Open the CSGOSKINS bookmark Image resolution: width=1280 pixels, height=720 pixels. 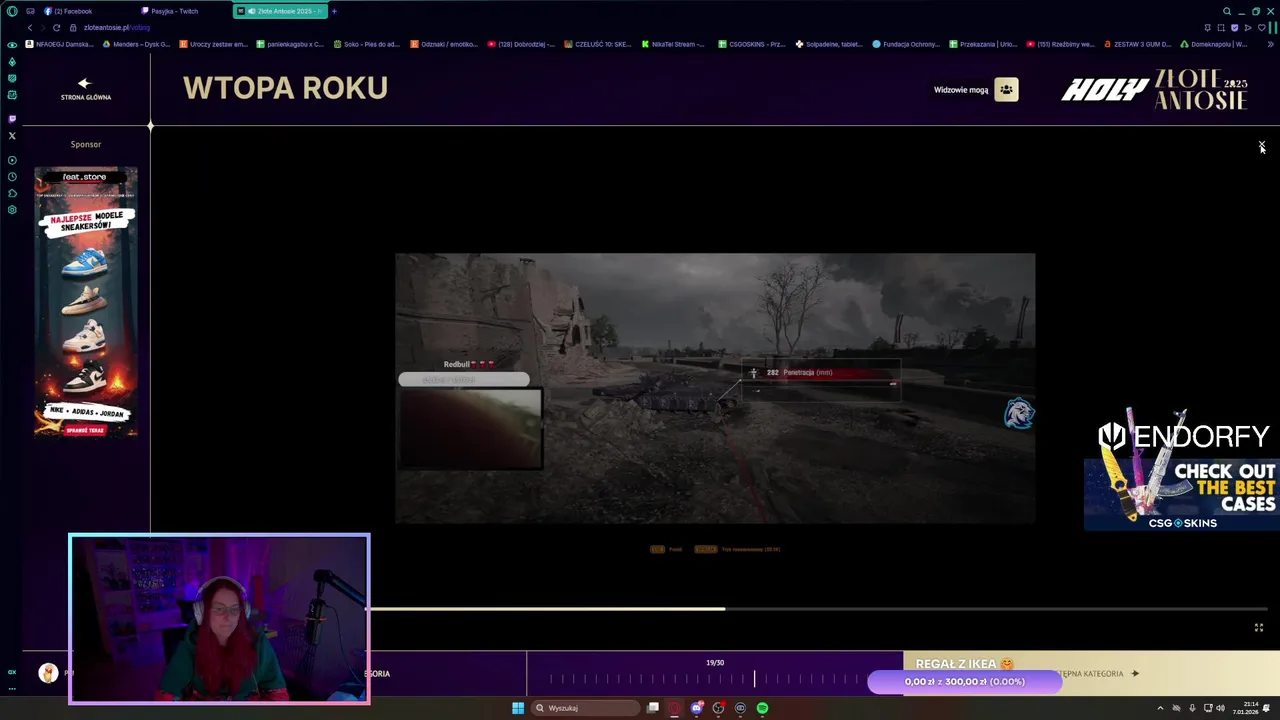751,44
